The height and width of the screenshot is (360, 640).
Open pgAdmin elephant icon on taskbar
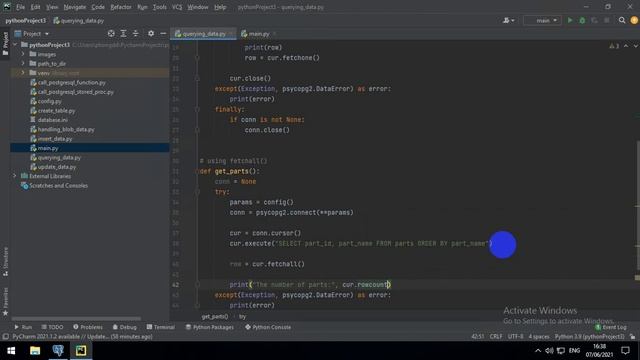58,351
